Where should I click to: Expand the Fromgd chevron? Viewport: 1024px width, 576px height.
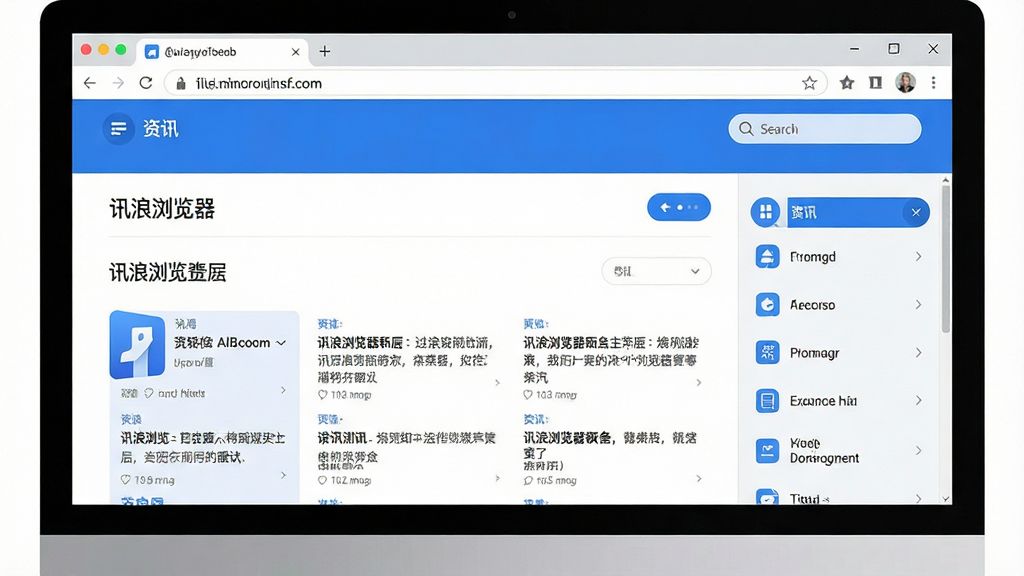click(x=918, y=257)
